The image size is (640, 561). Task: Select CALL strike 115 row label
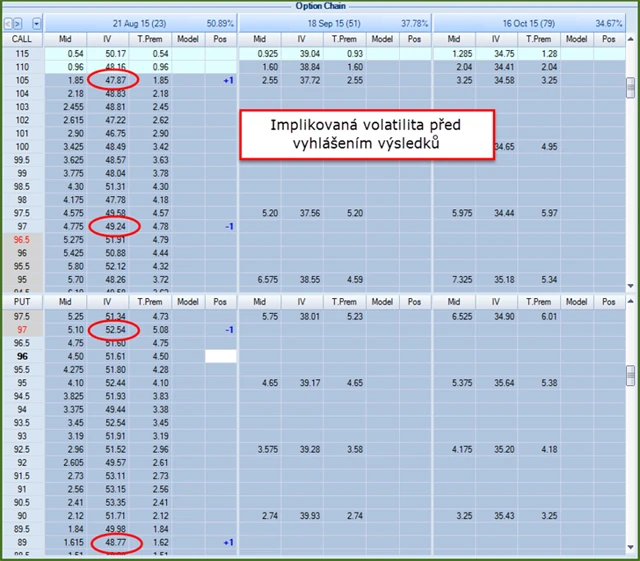pyautogui.click(x=22, y=53)
